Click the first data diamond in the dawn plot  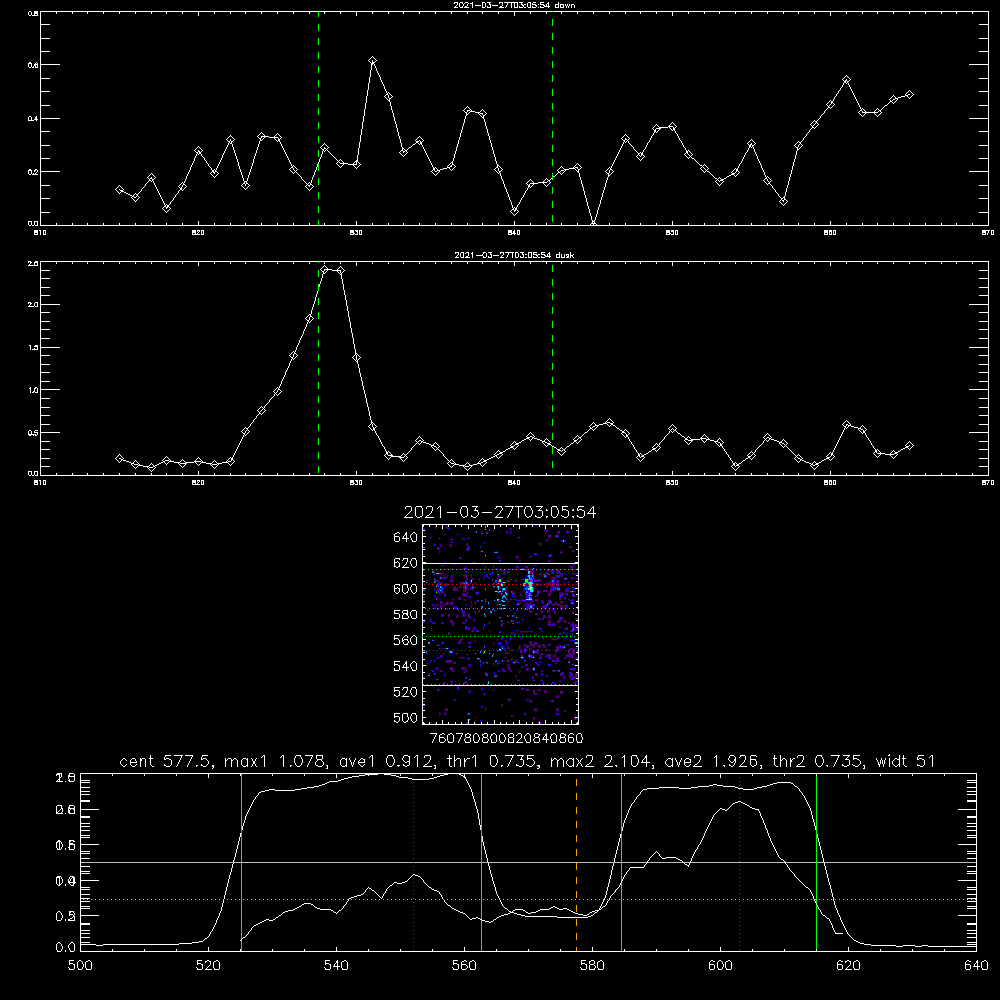pos(119,189)
